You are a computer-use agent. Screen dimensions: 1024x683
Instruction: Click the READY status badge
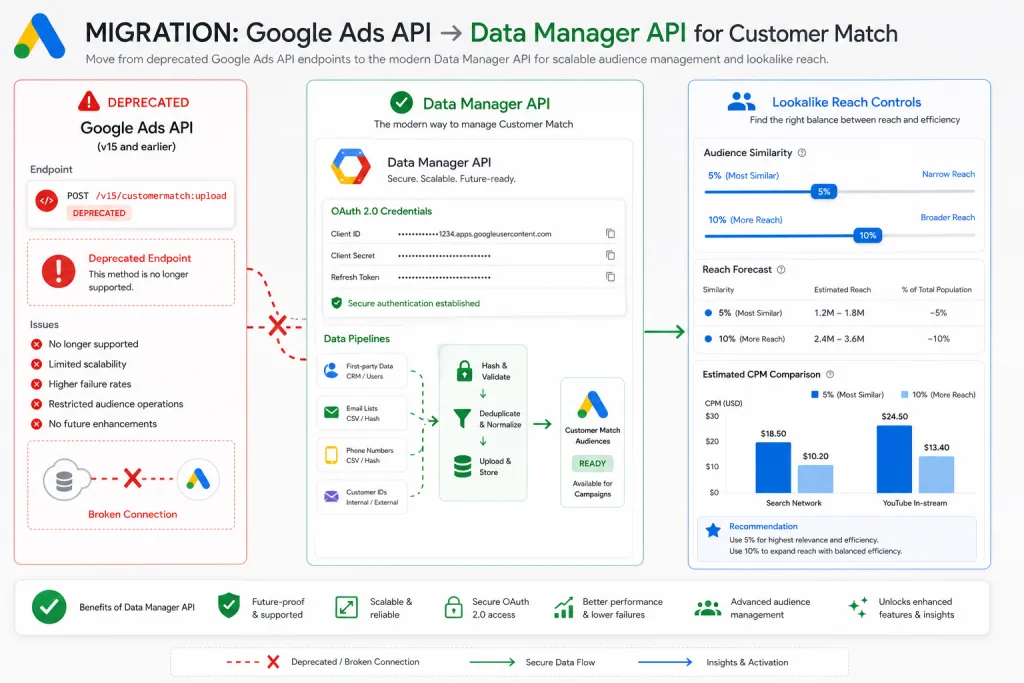click(592, 464)
